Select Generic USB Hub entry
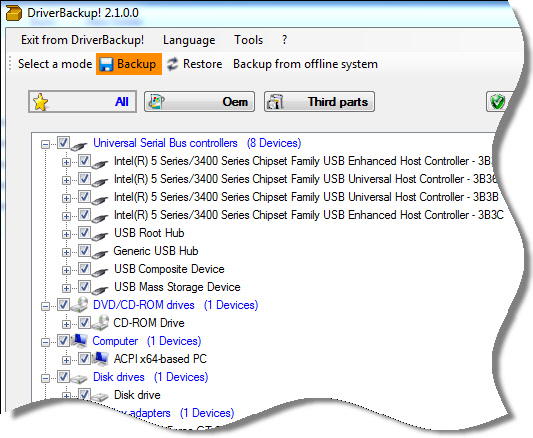This screenshot has height=438, width=533. click(x=156, y=251)
